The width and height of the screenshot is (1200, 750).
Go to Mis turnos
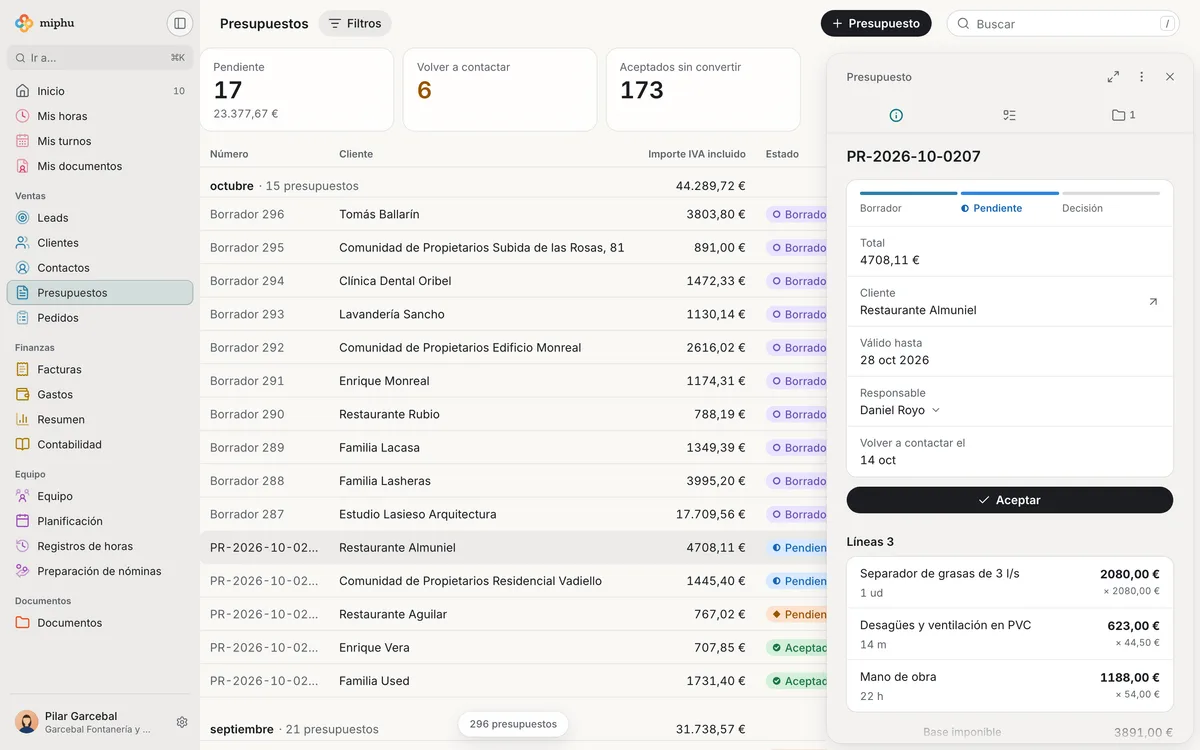click(x=100, y=141)
